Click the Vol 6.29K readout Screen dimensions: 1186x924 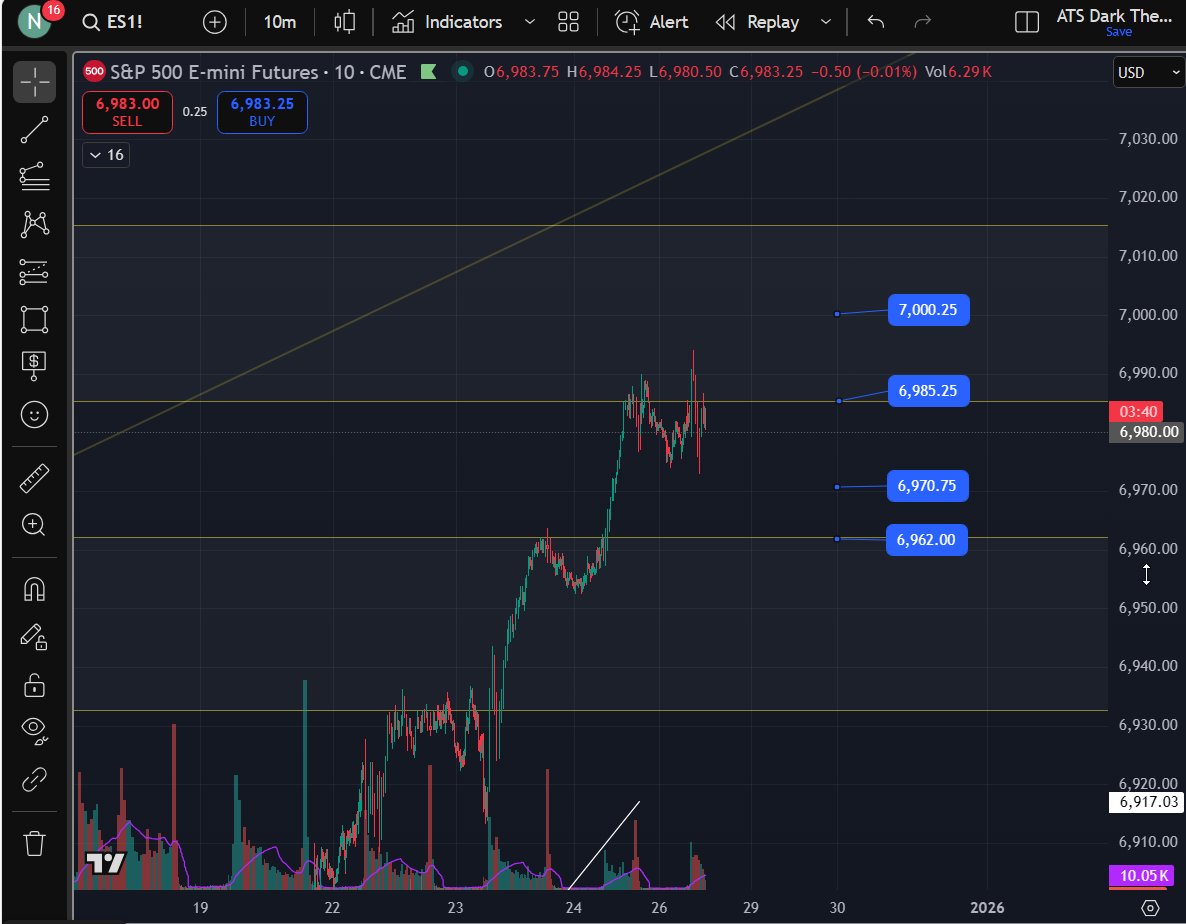click(x=958, y=72)
